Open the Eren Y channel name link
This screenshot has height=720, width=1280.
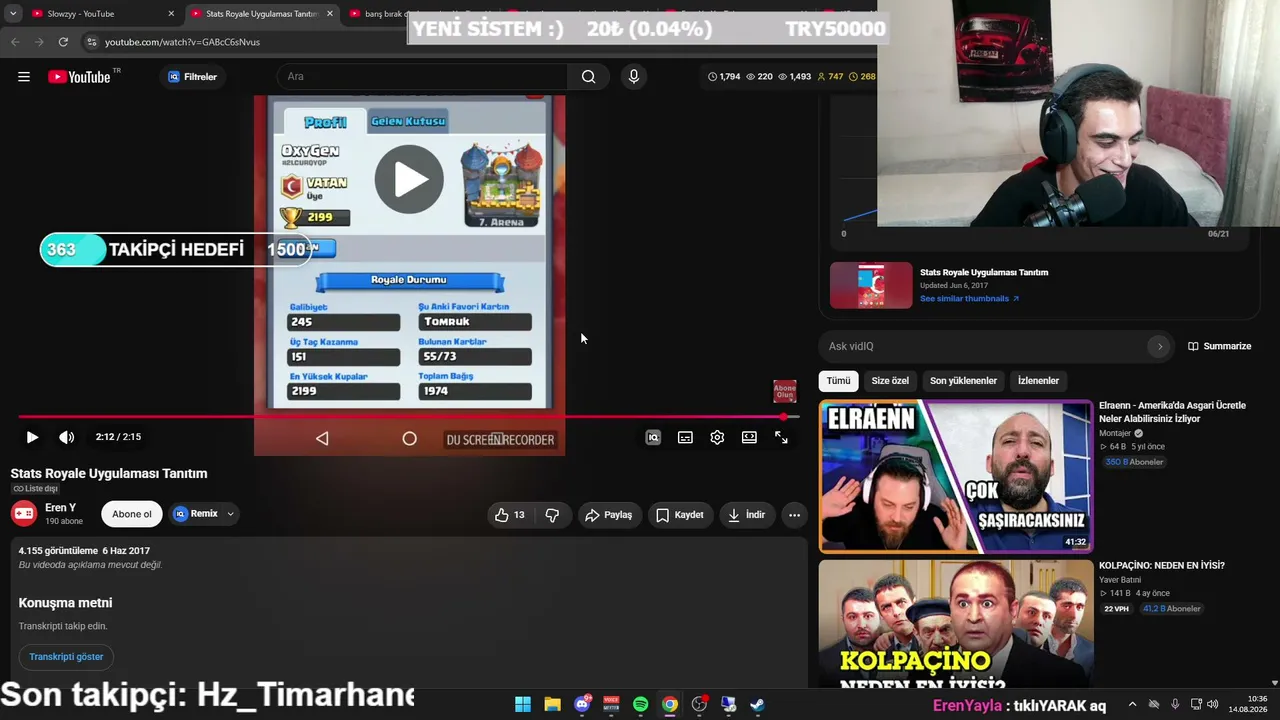(x=61, y=508)
